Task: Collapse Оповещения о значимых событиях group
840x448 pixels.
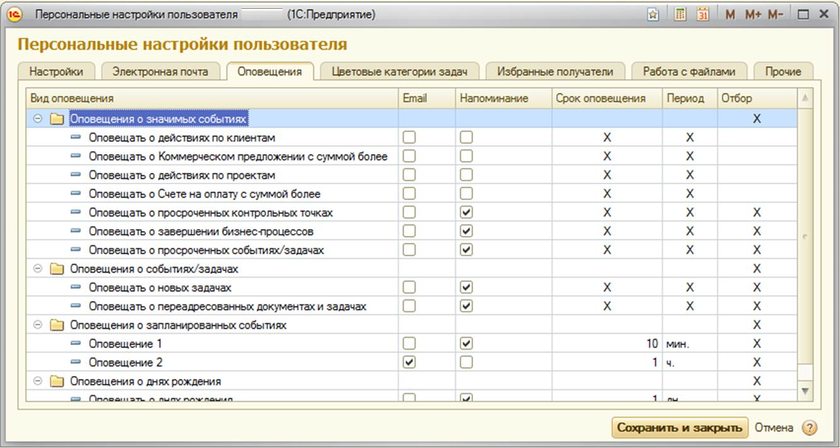Action: [x=38, y=118]
